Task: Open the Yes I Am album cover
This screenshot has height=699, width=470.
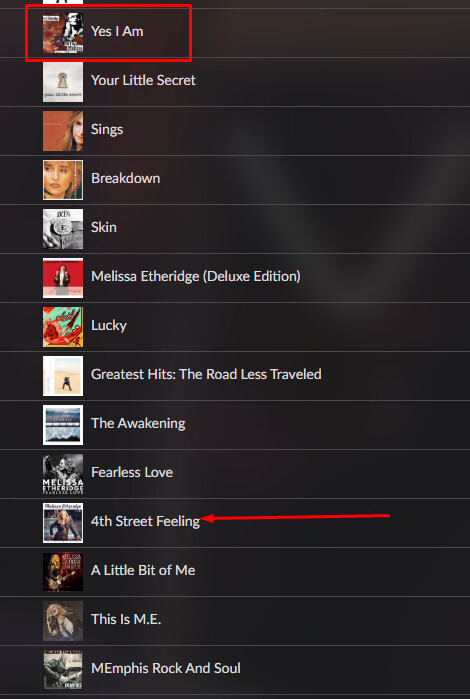Action: pyautogui.click(x=63, y=33)
